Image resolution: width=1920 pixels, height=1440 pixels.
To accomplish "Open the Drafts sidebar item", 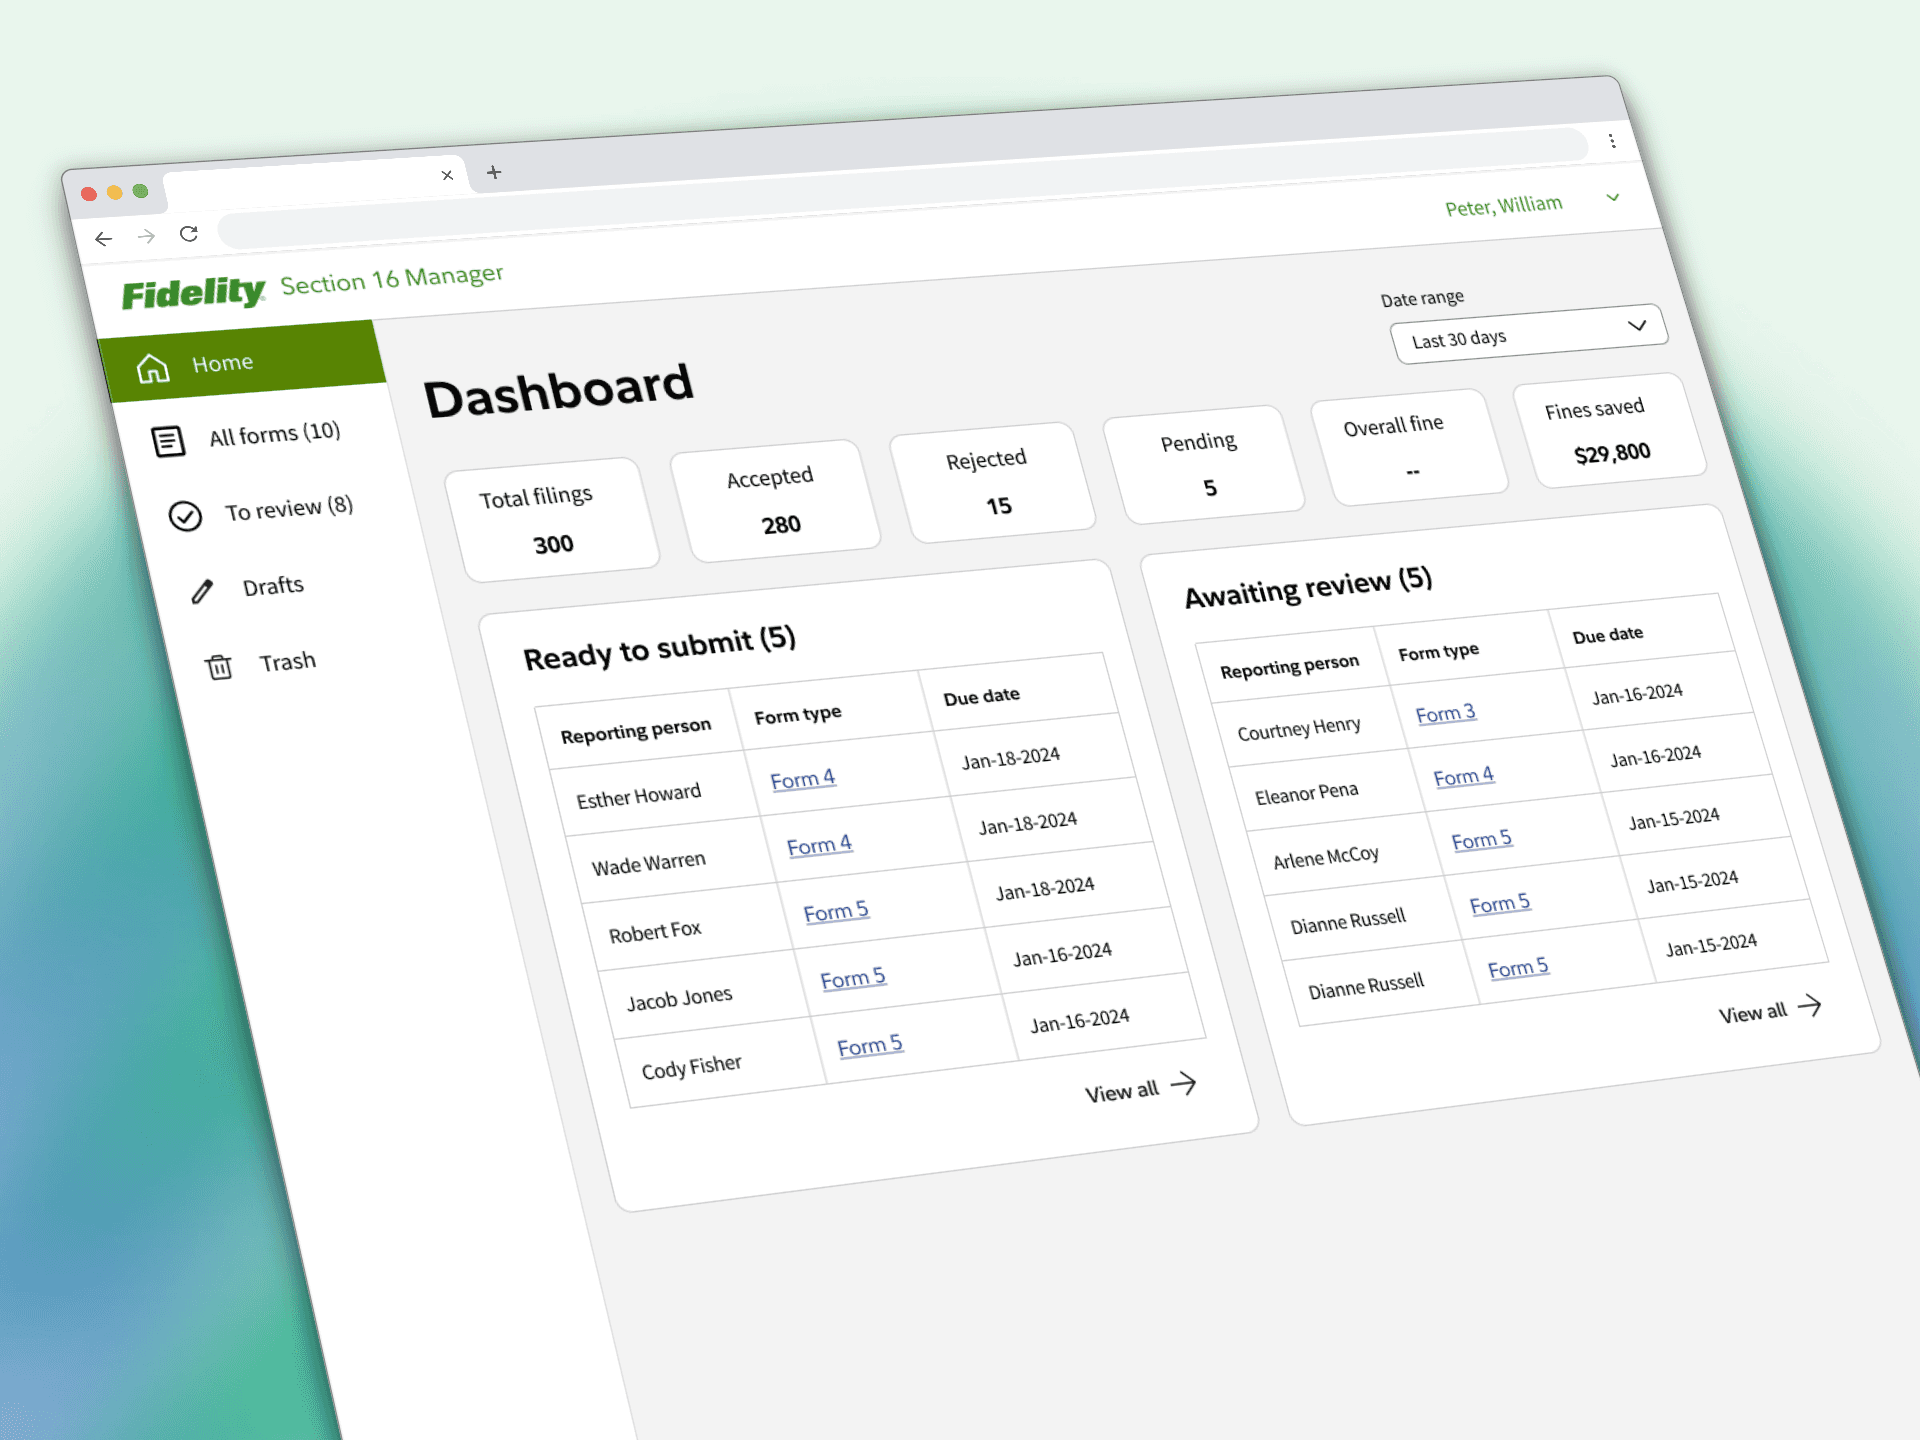I will [273, 586].
